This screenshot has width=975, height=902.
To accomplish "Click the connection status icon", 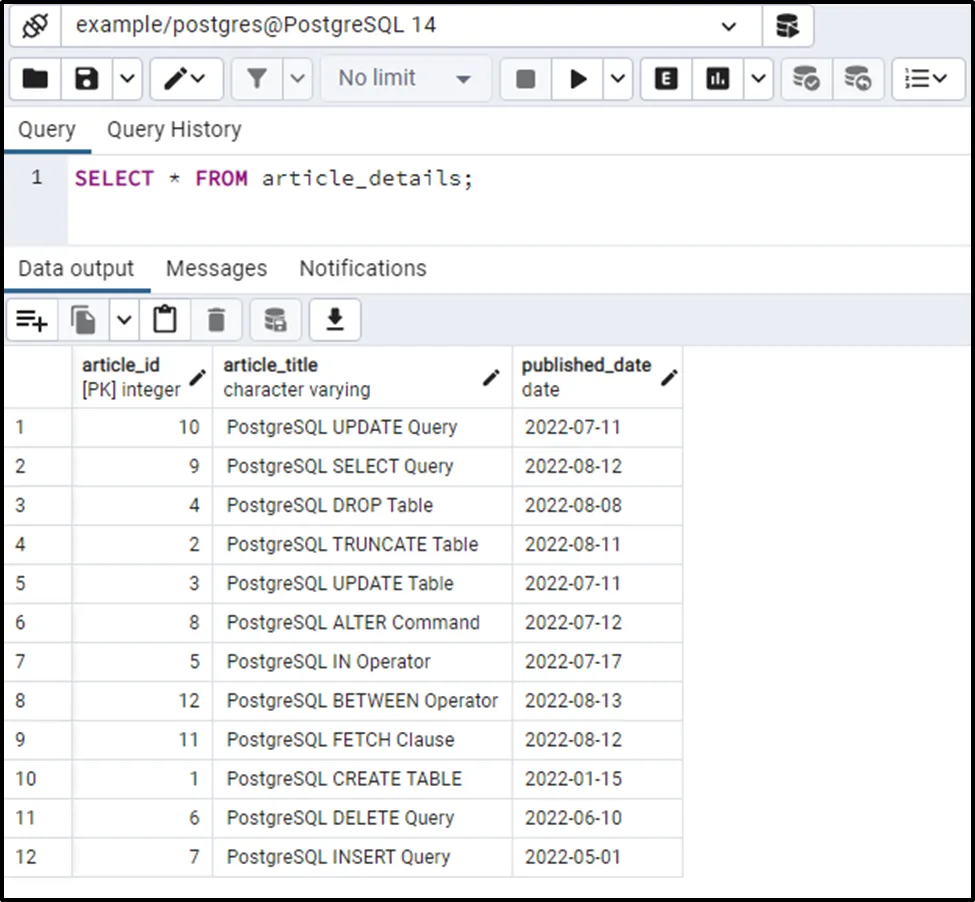I will 35,26.
